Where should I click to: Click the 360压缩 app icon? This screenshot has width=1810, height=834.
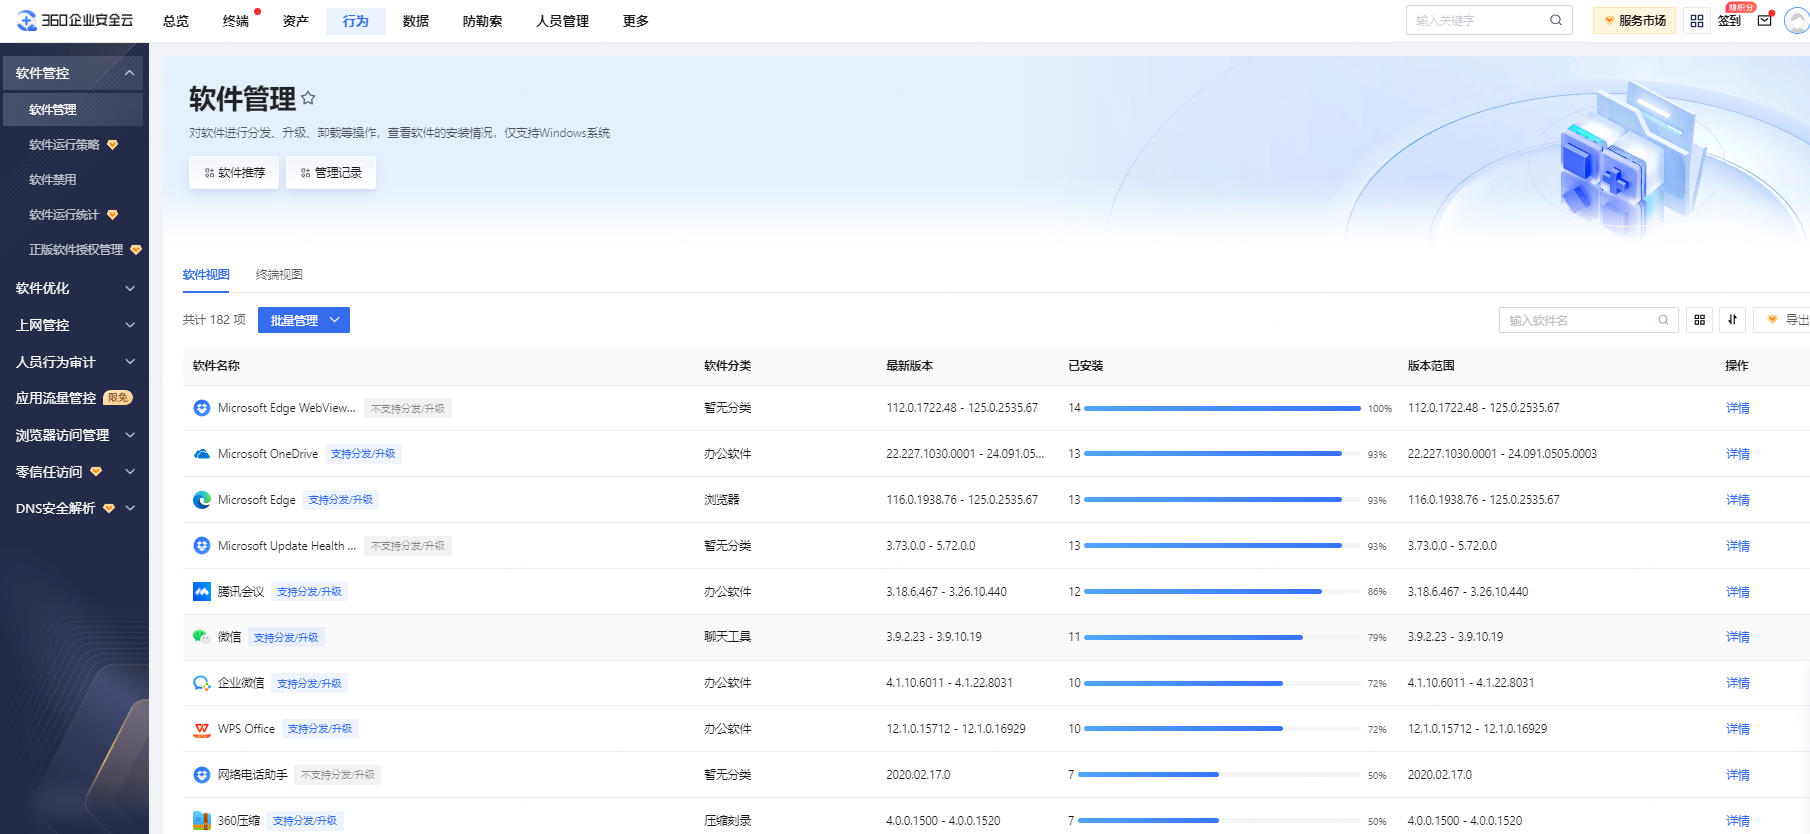201,821
